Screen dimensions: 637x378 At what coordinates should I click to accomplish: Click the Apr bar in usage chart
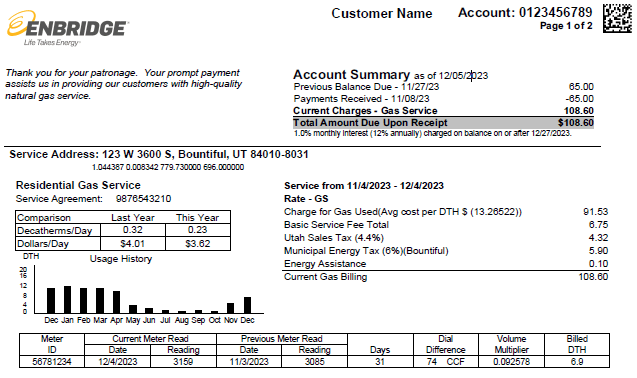coord(117,302)
